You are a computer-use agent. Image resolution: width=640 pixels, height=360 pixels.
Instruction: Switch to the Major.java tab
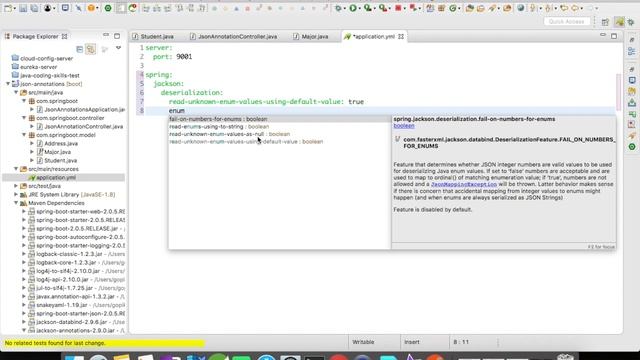311,36
